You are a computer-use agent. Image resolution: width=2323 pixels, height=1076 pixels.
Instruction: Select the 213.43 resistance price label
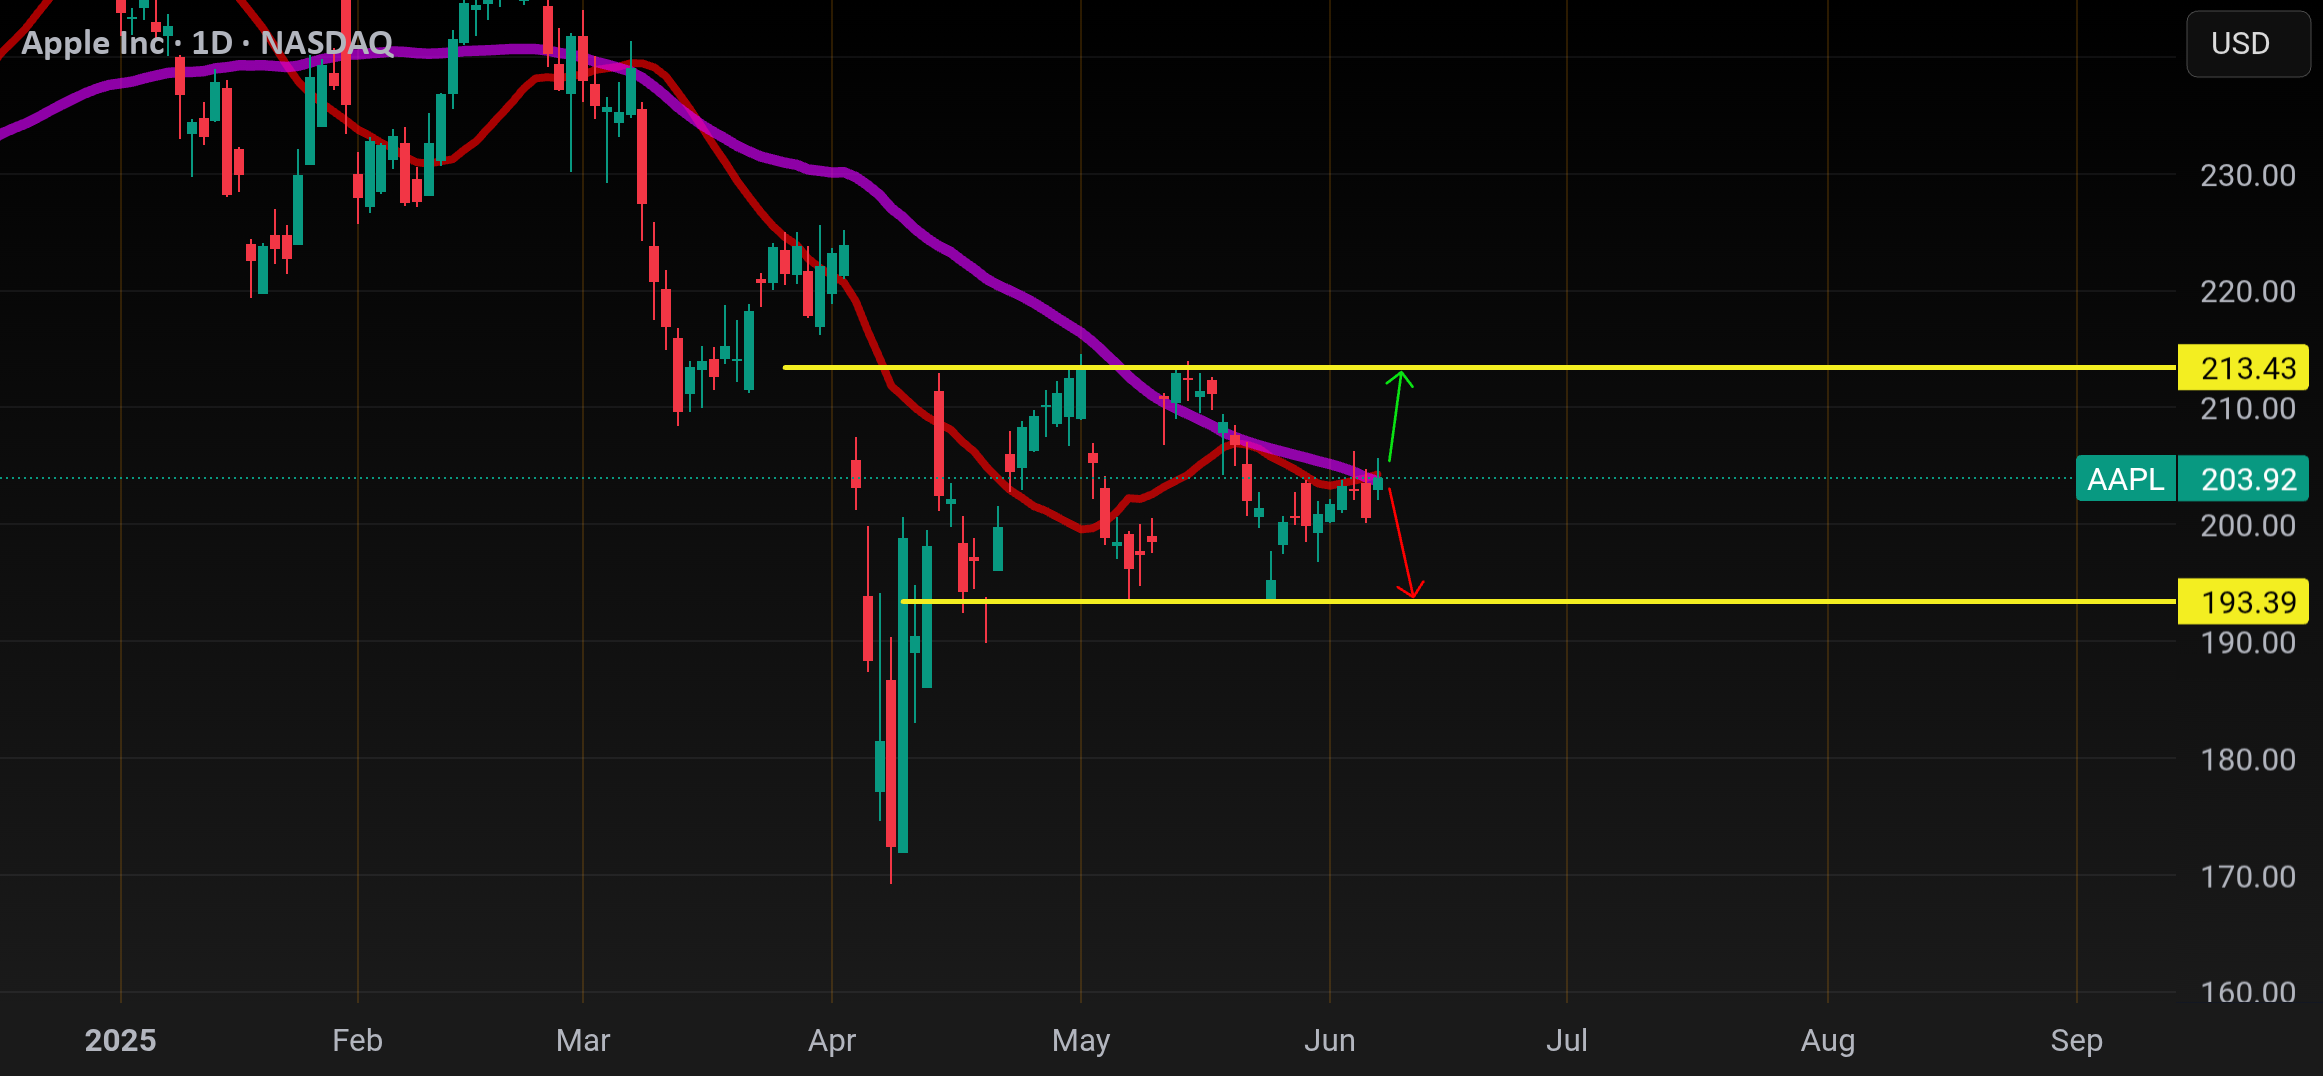pyautogui.click(x=2243, y=368)
